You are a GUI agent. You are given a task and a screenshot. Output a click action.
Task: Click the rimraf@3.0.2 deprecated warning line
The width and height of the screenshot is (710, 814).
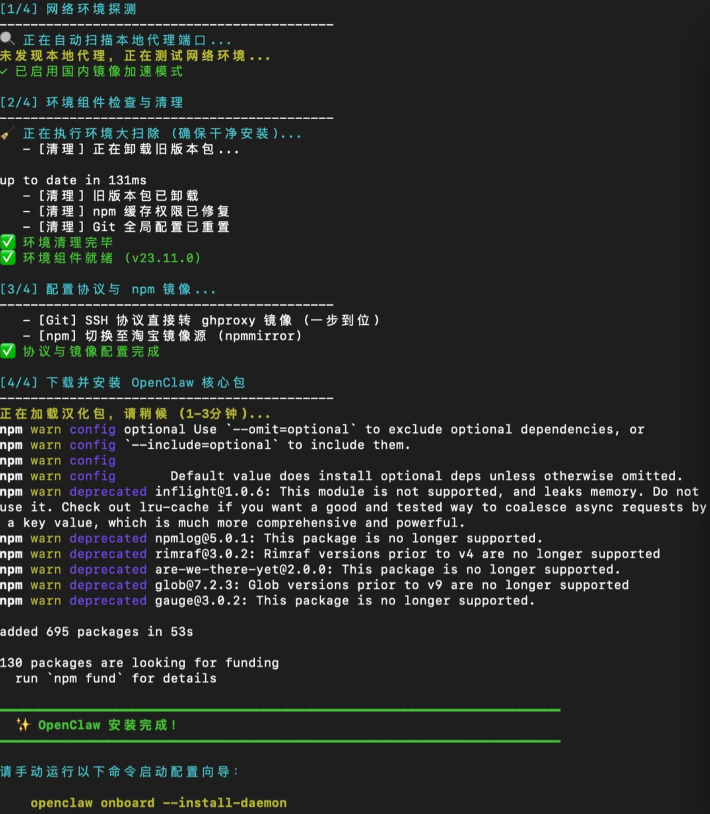click(330, 554)
